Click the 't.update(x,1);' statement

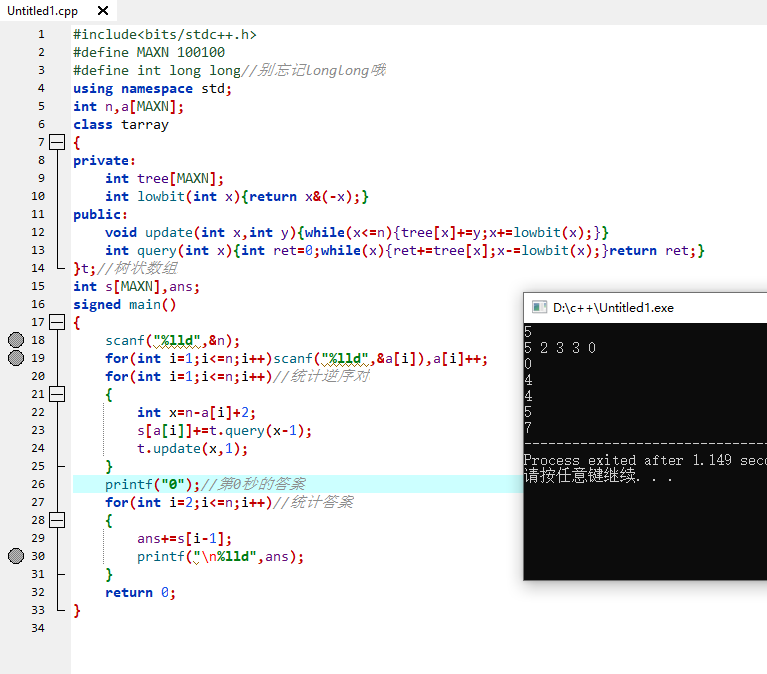(192, 449)
